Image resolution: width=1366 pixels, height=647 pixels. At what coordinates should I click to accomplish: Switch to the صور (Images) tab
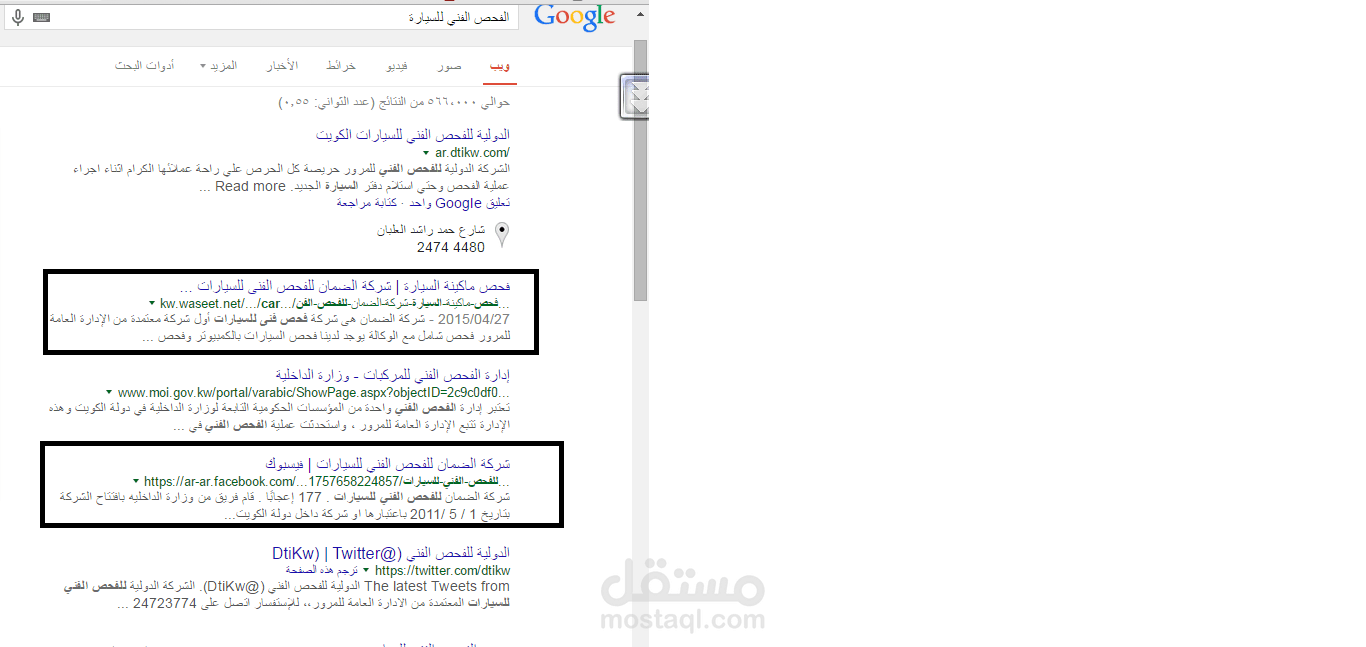point(449,66)
